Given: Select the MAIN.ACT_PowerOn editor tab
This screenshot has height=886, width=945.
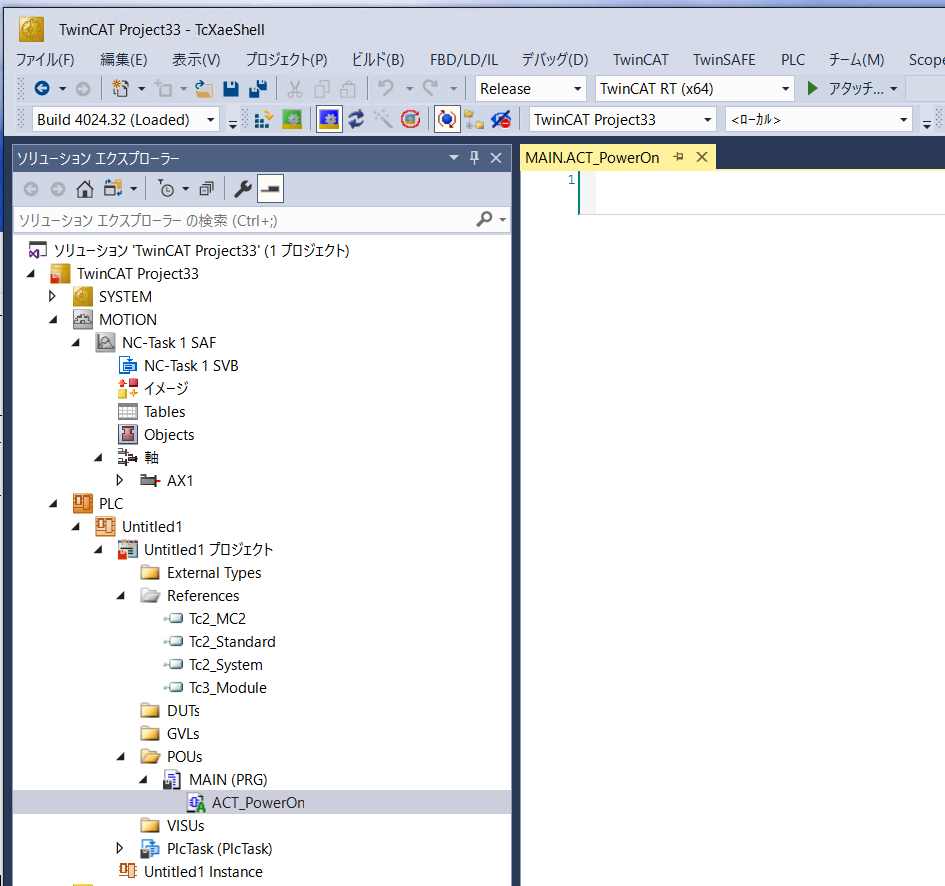Looking at the screenshot, I should [x=592, y=158].
